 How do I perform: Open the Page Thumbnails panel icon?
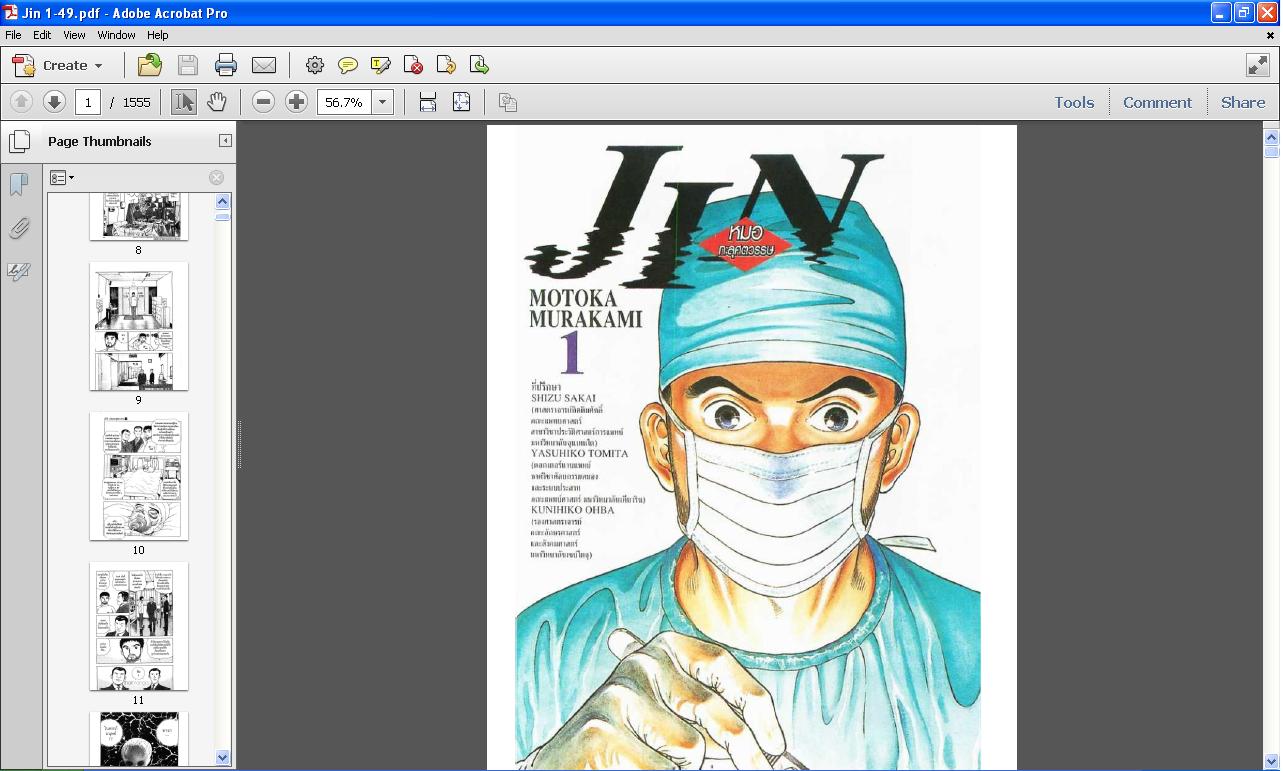(x=19, y=141)
